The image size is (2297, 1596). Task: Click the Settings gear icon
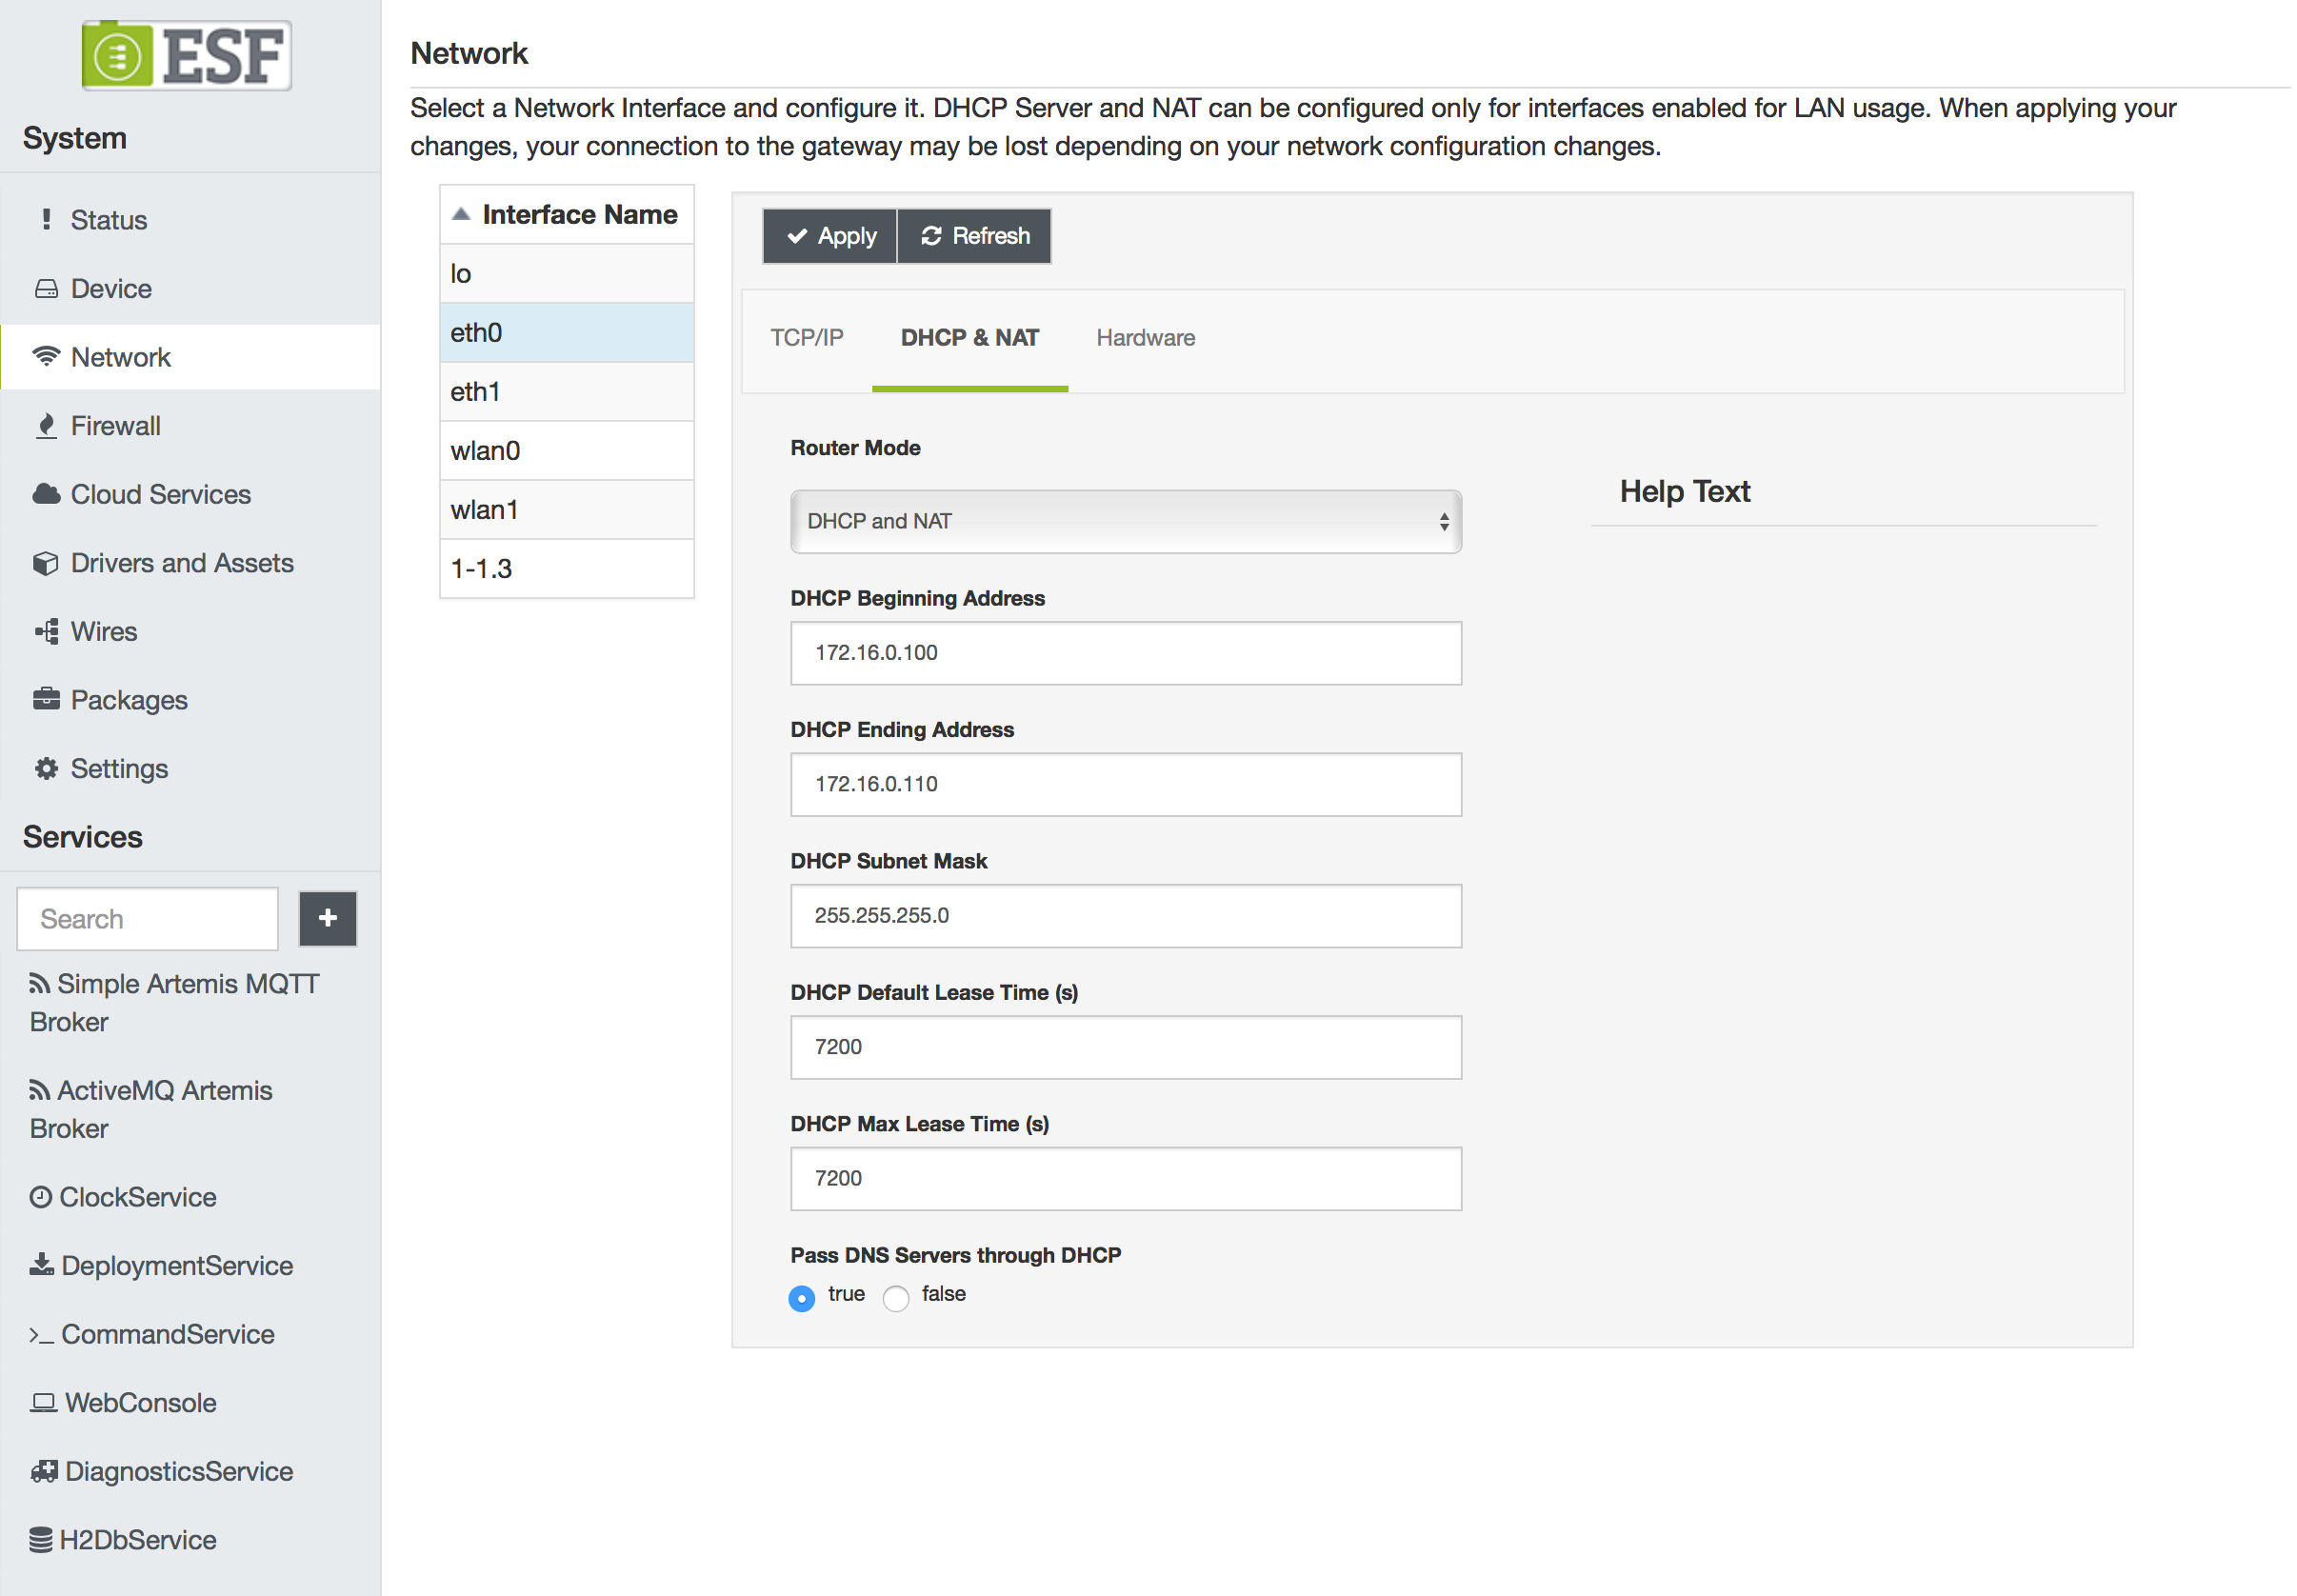(x=46, y=768)
